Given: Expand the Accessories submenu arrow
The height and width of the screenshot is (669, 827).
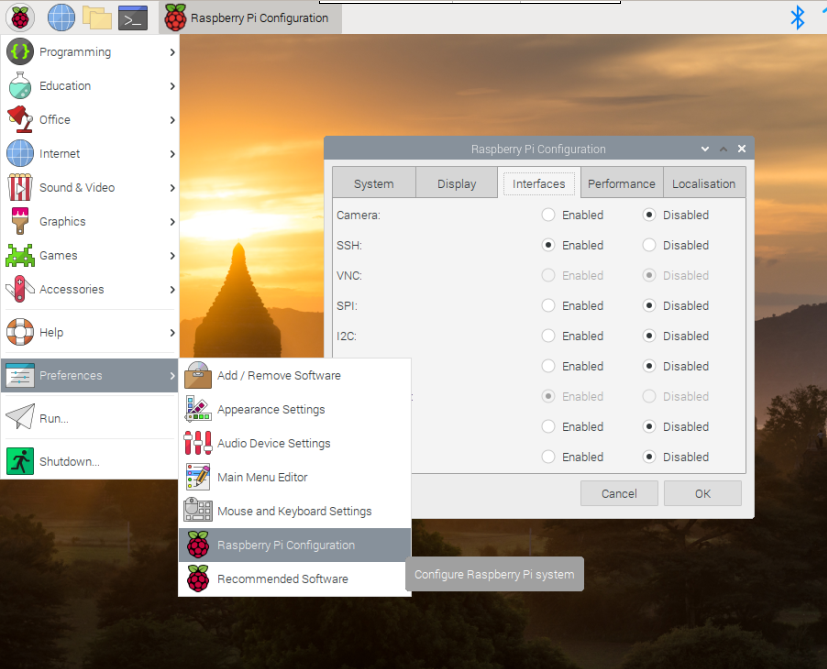Looking at the screenshot, I should coord(172,289).
